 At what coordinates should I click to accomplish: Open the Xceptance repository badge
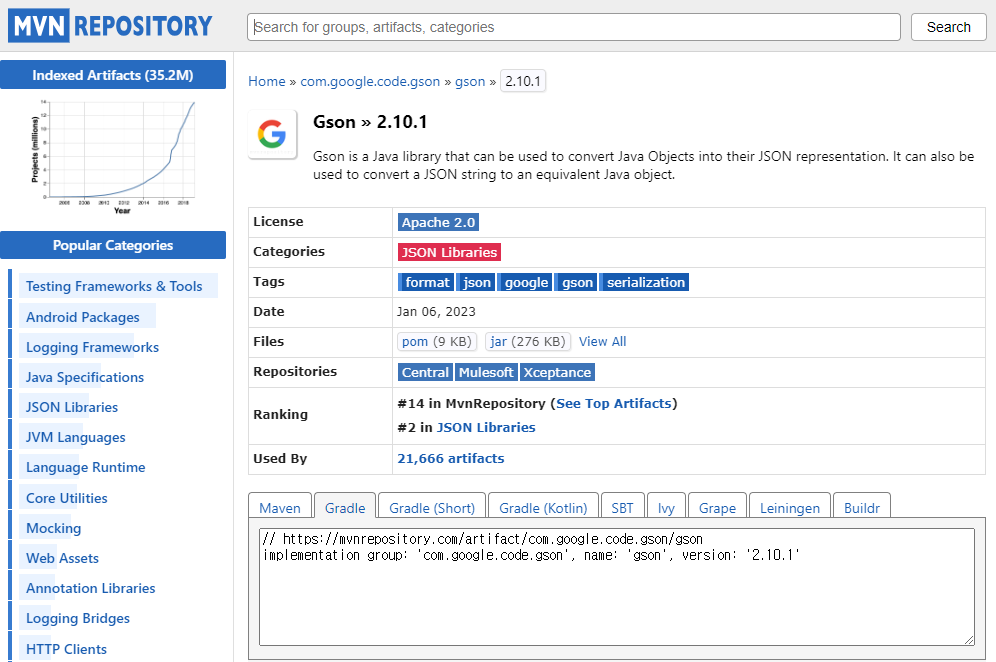[557, 372]
